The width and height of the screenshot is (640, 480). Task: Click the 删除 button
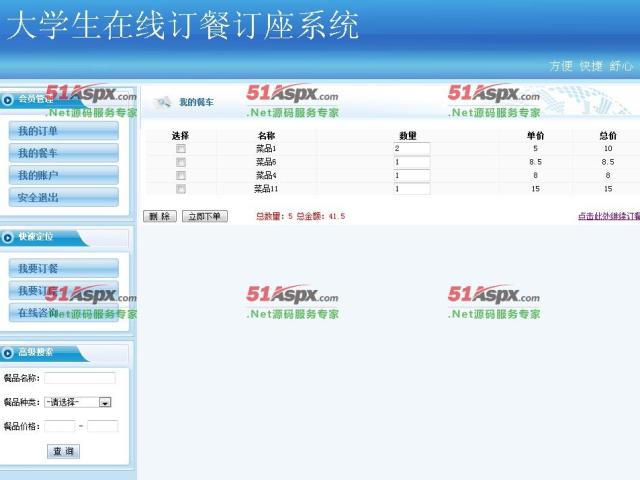click(x=160, y=216)
